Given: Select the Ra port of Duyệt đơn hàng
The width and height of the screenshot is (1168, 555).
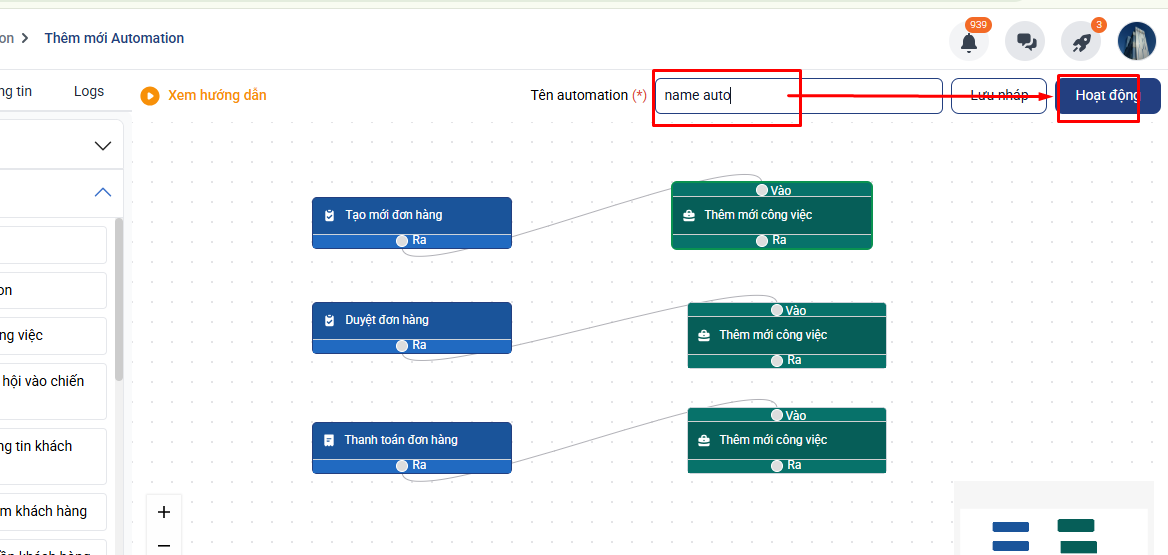Looking at the screenshot, I should [x=402, y=345].
